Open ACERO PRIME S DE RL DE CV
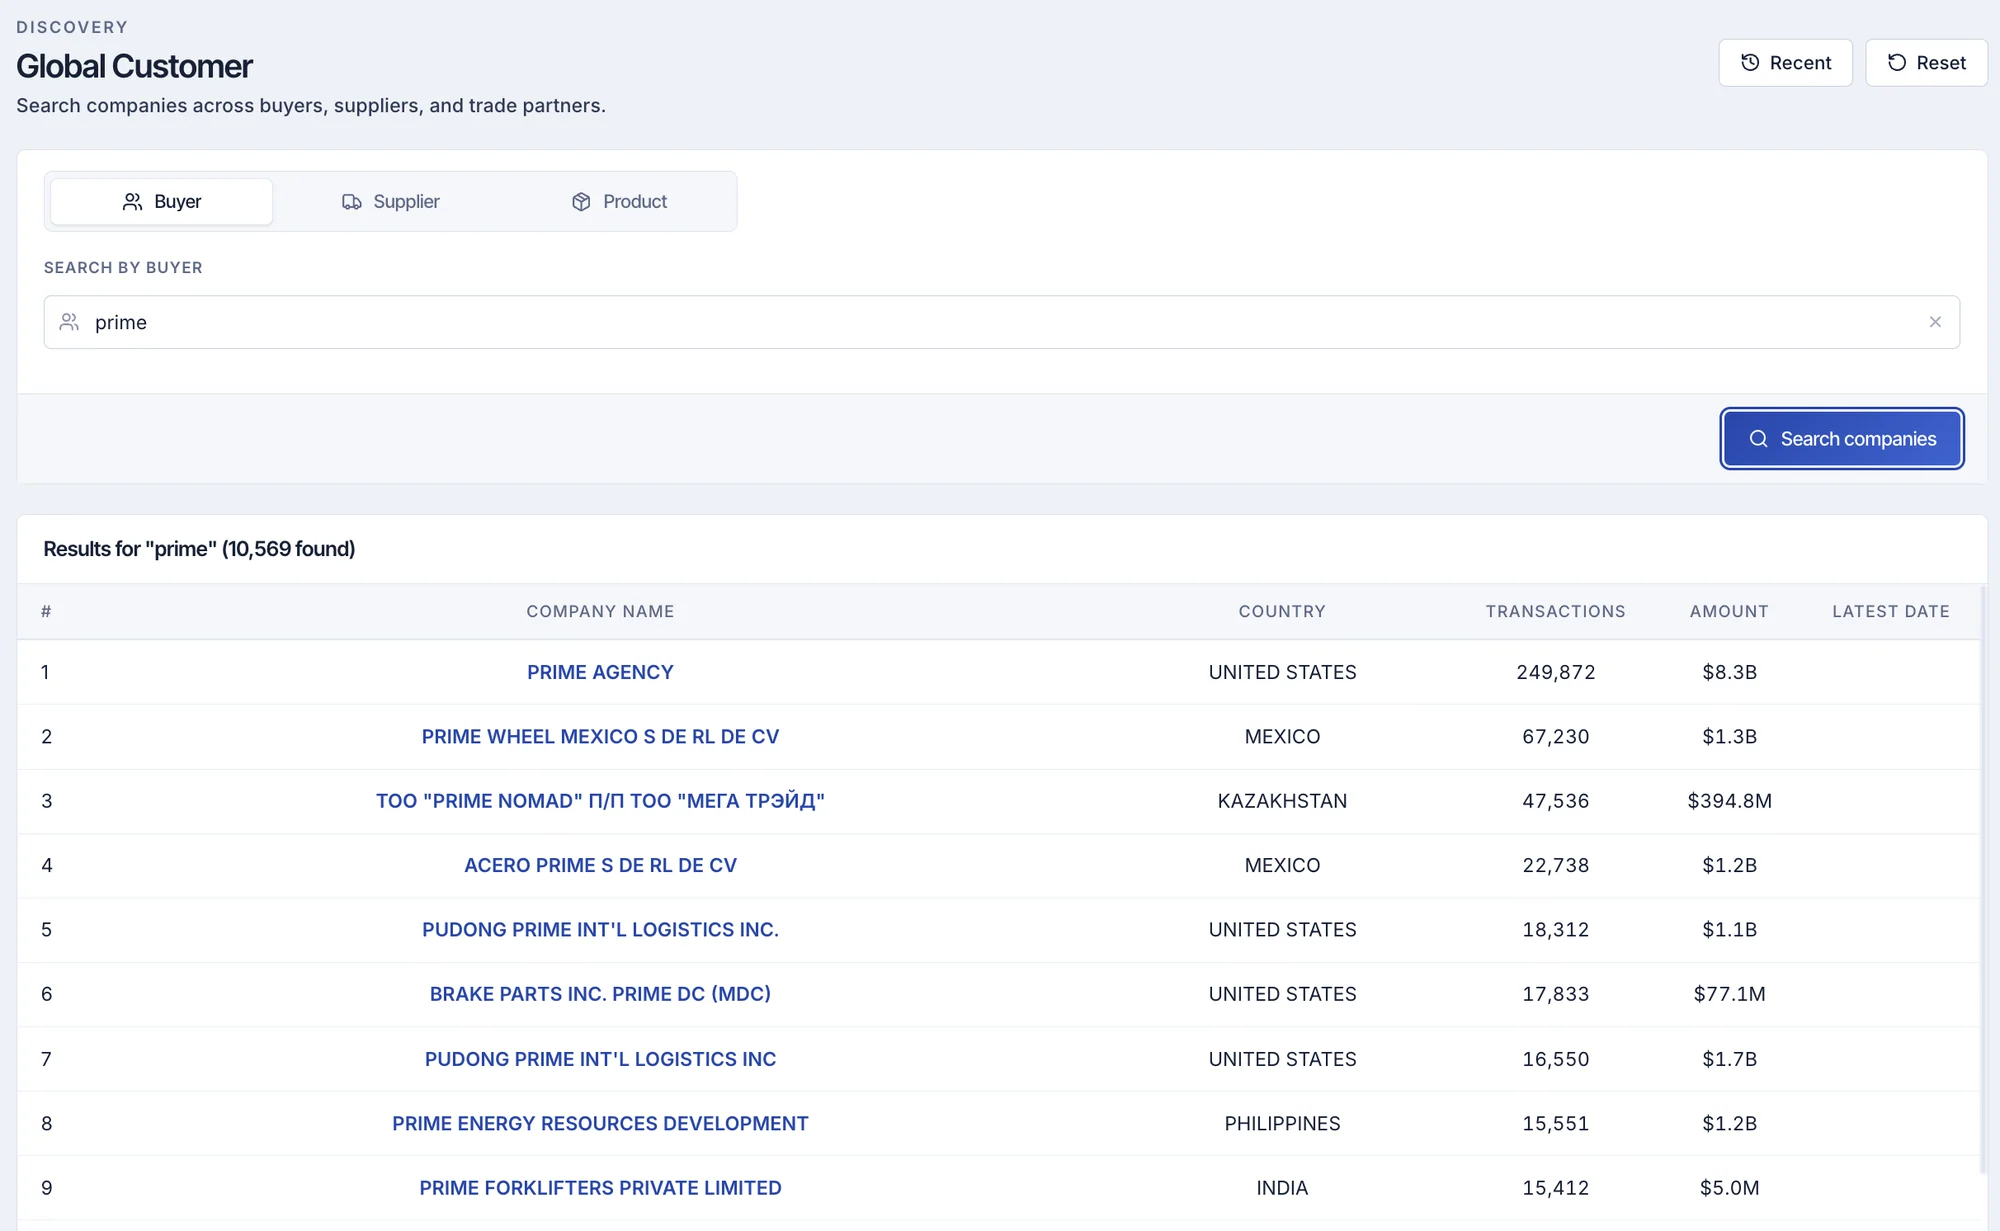The width and height of the screenshot is (2000, 1231). point(600,866)
